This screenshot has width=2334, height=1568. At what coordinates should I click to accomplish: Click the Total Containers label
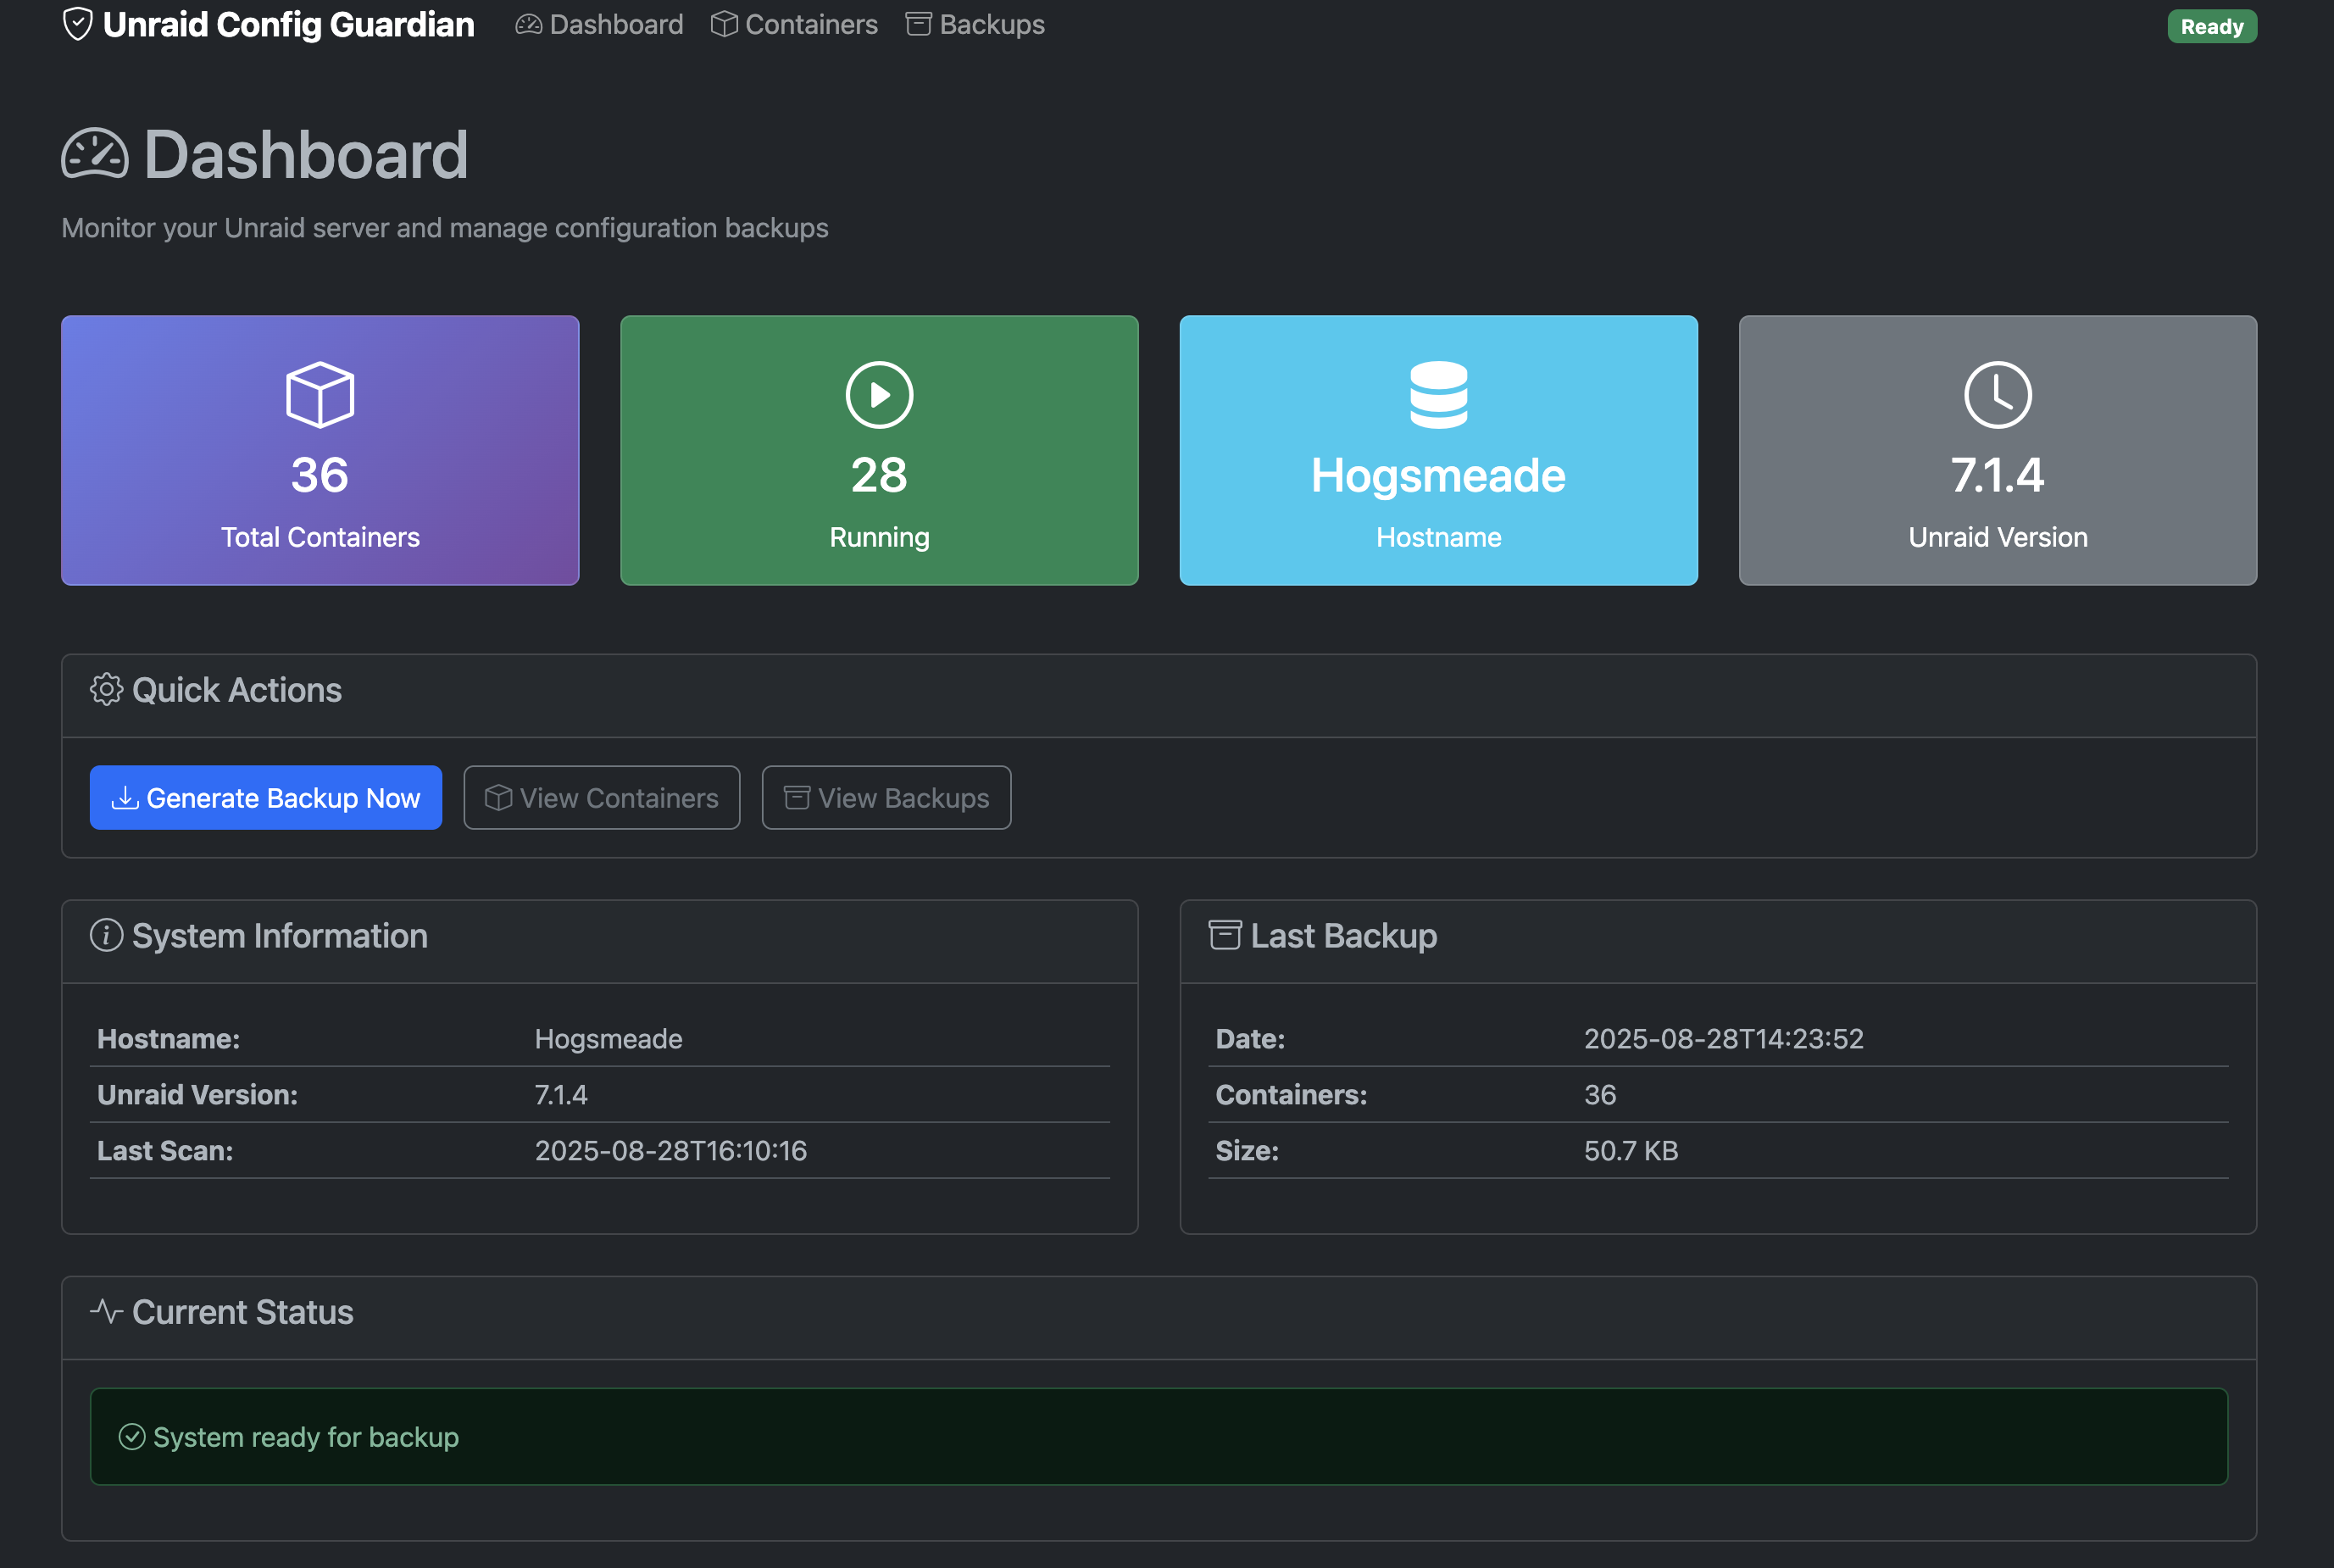click(x=320, y=537)
